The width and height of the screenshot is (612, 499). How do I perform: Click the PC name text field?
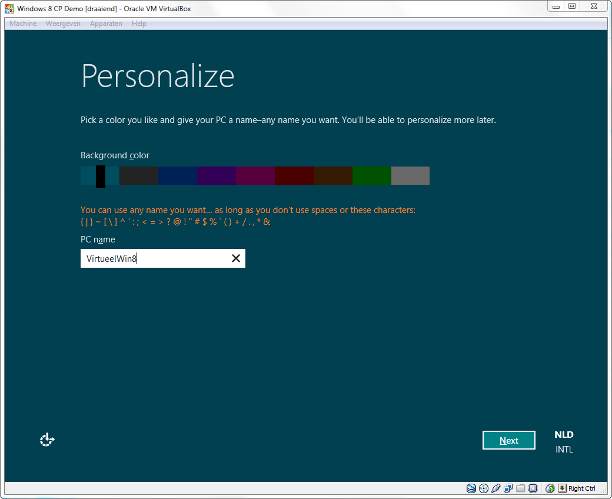coord(163,258)
